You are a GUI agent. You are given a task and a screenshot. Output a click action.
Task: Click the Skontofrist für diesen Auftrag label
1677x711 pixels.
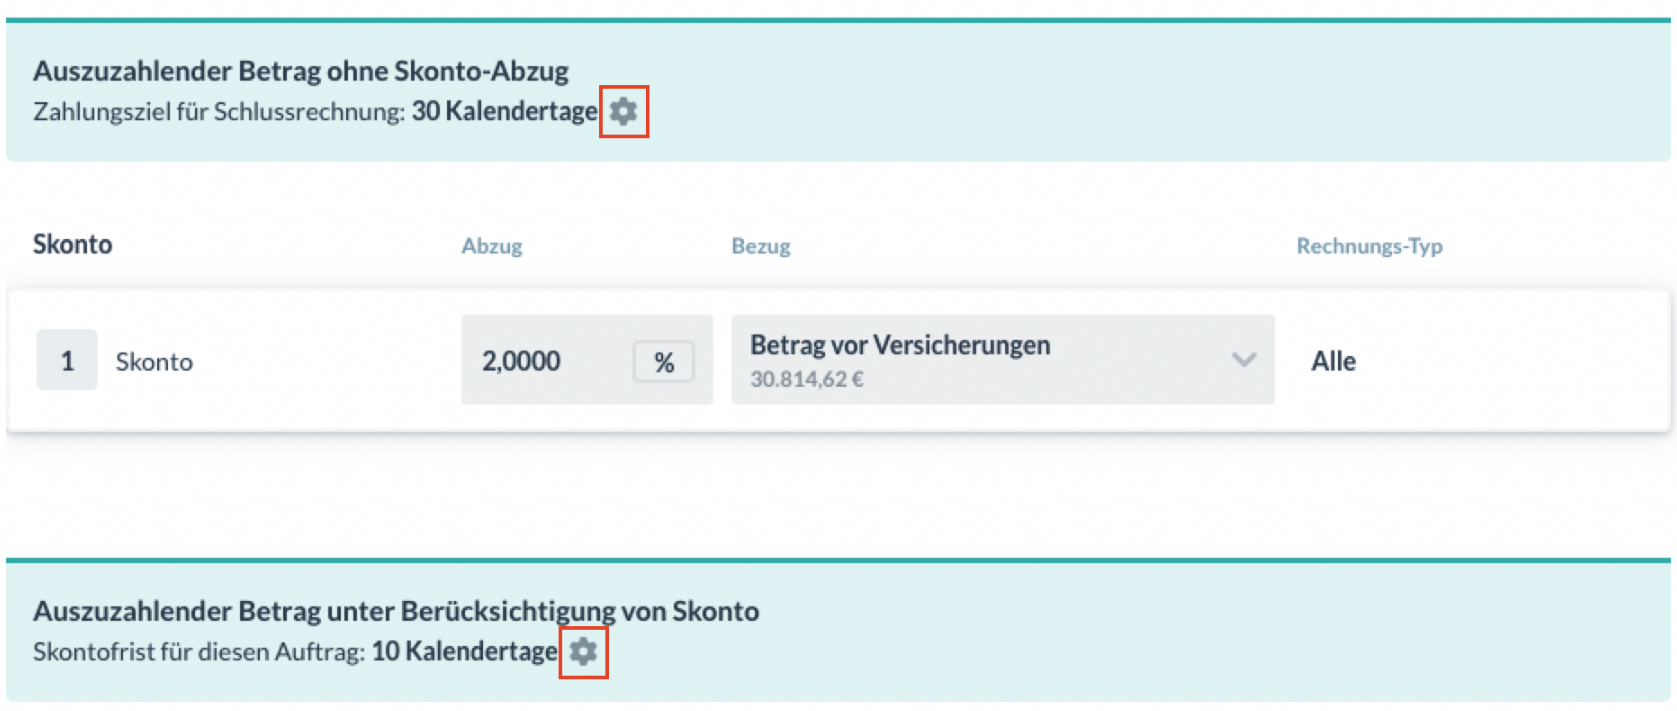[198, 652]
